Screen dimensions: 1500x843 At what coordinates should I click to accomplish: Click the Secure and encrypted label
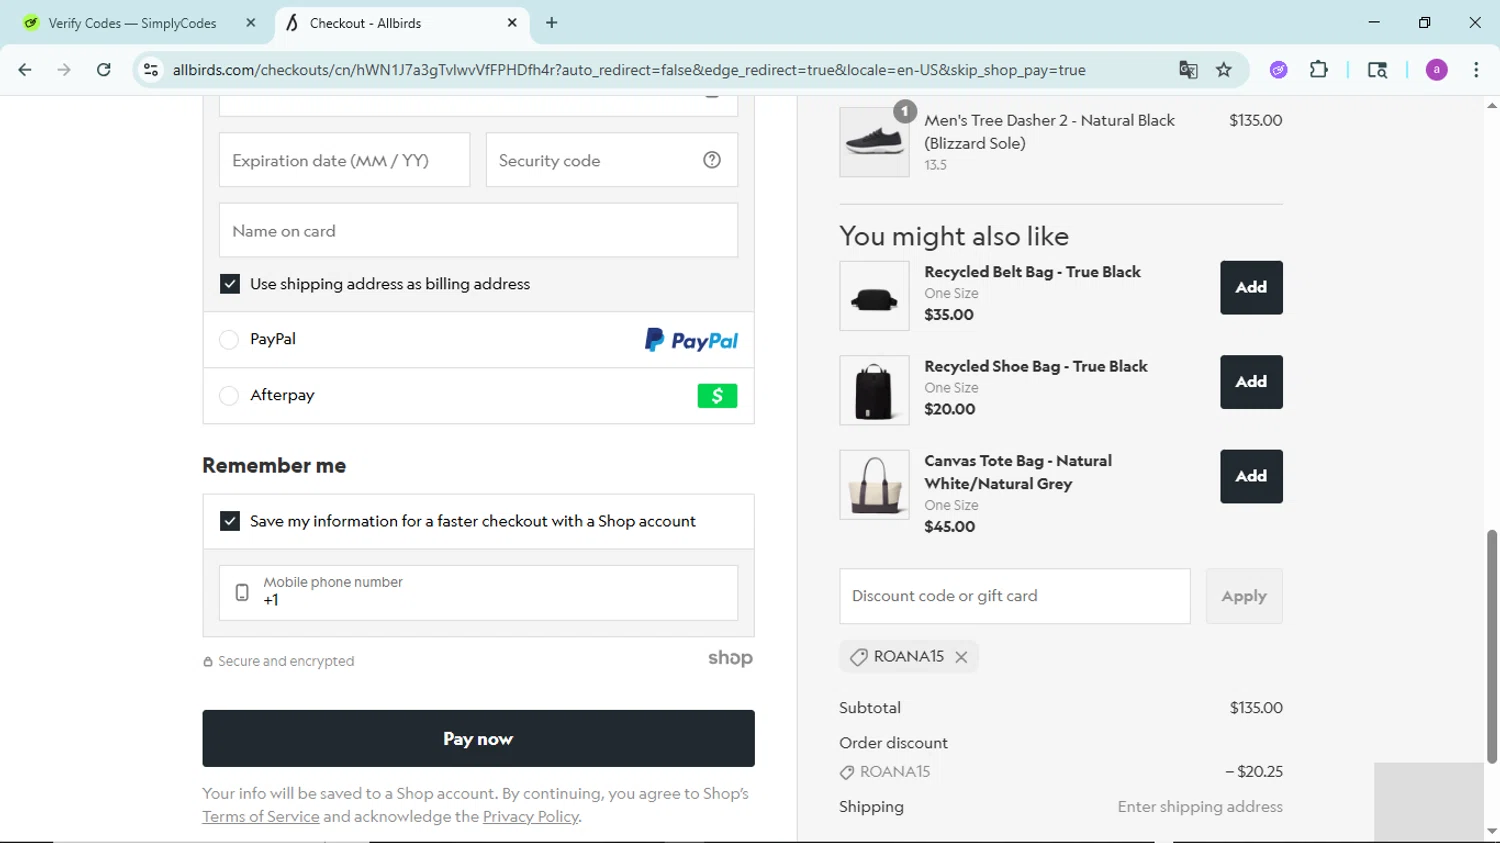click(286, 662)
